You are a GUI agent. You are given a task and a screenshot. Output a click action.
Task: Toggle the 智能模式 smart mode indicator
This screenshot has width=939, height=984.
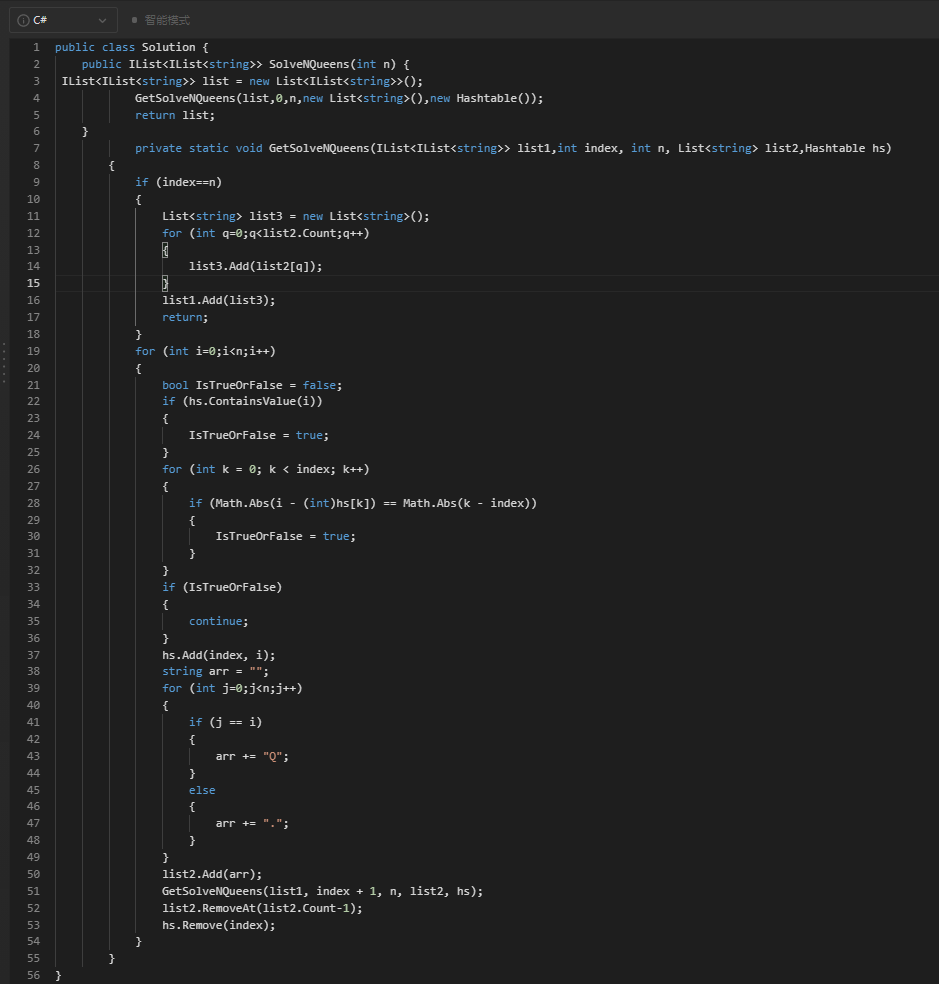click(x=135, y=20)
